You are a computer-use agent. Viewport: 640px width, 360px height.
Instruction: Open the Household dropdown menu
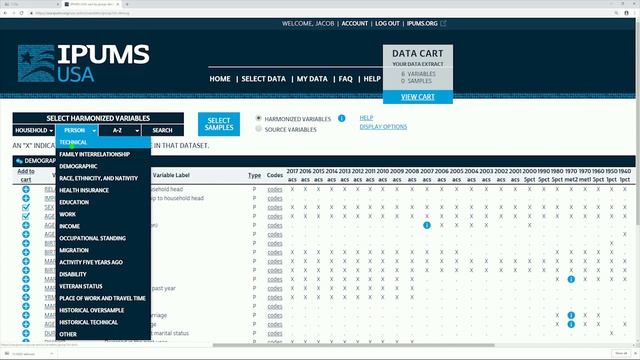(x=34, y=130)
